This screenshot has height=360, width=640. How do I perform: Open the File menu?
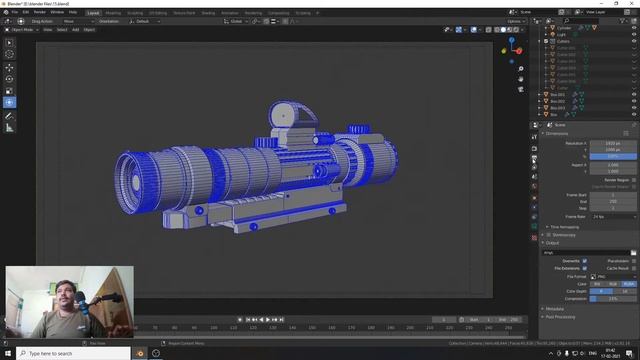click(x=15, y=12)
